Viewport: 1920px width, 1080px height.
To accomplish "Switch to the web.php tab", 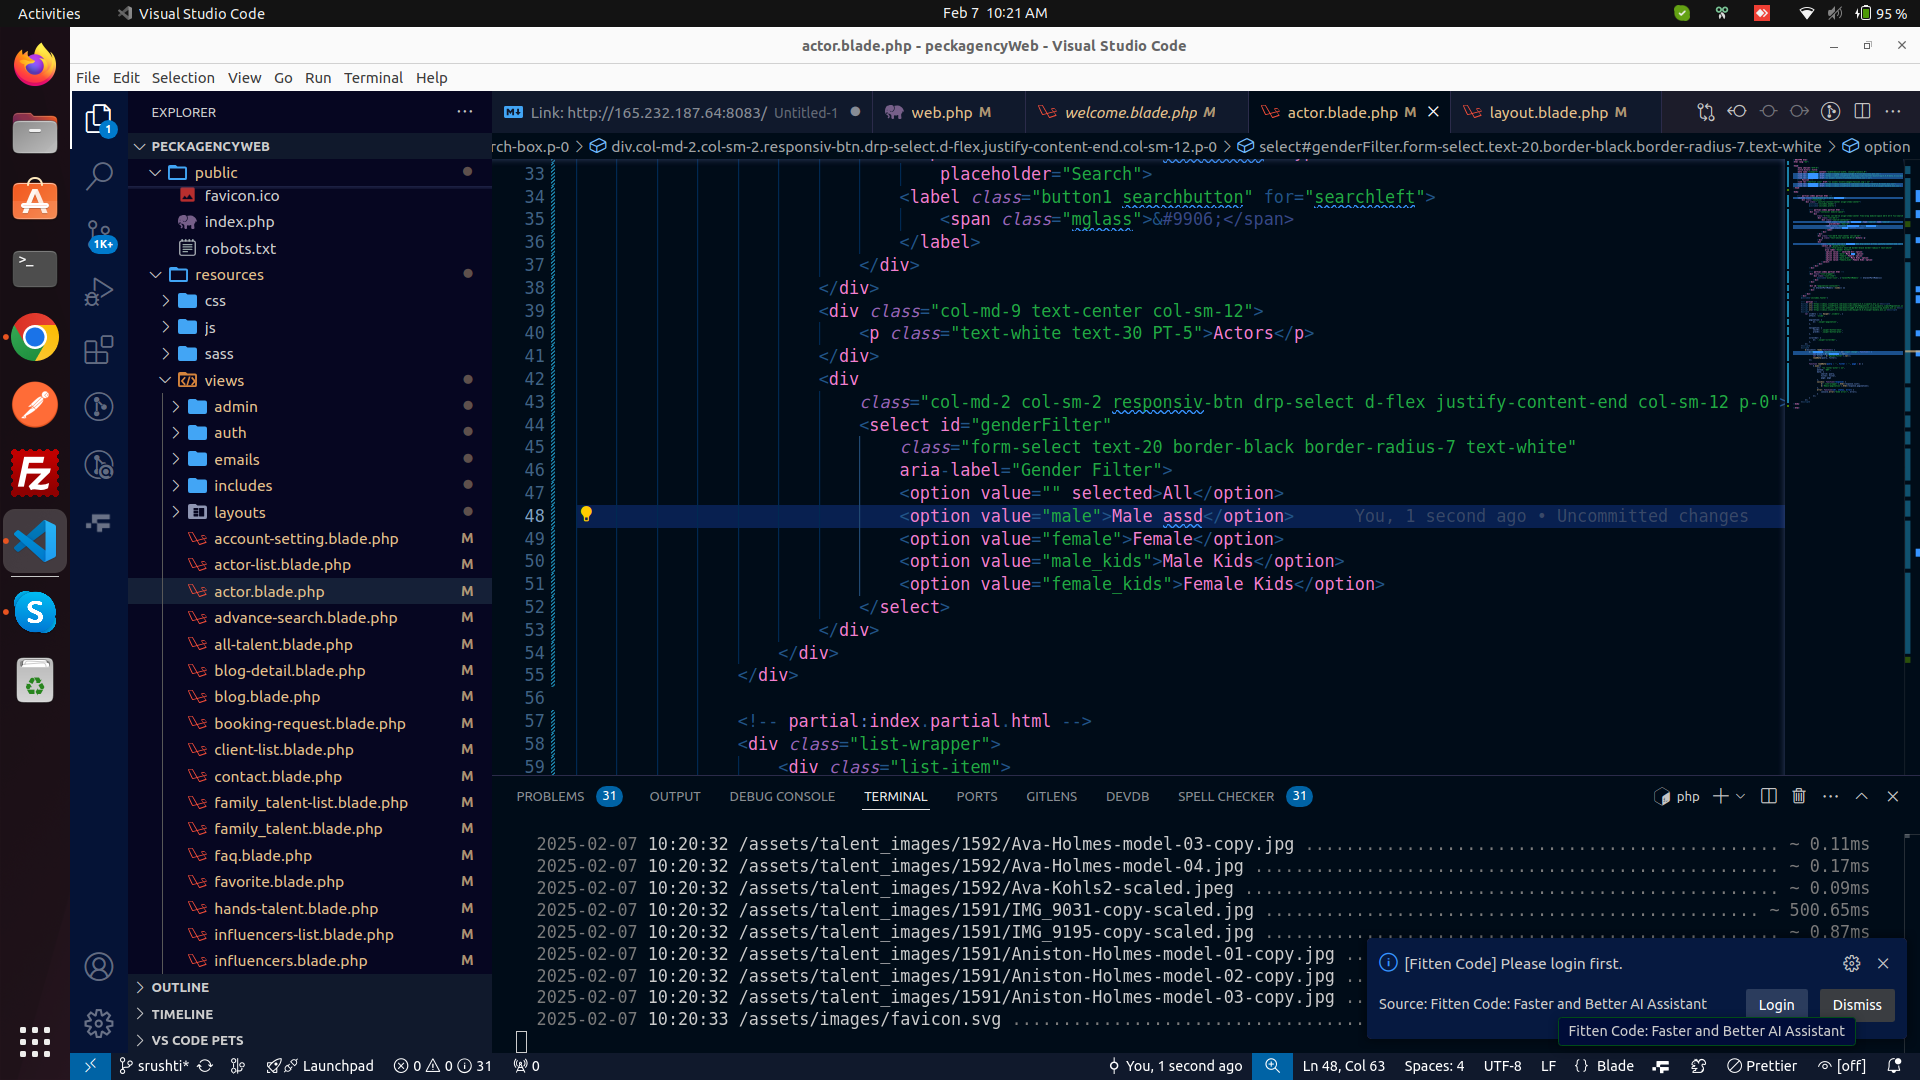I will [940, 112].
